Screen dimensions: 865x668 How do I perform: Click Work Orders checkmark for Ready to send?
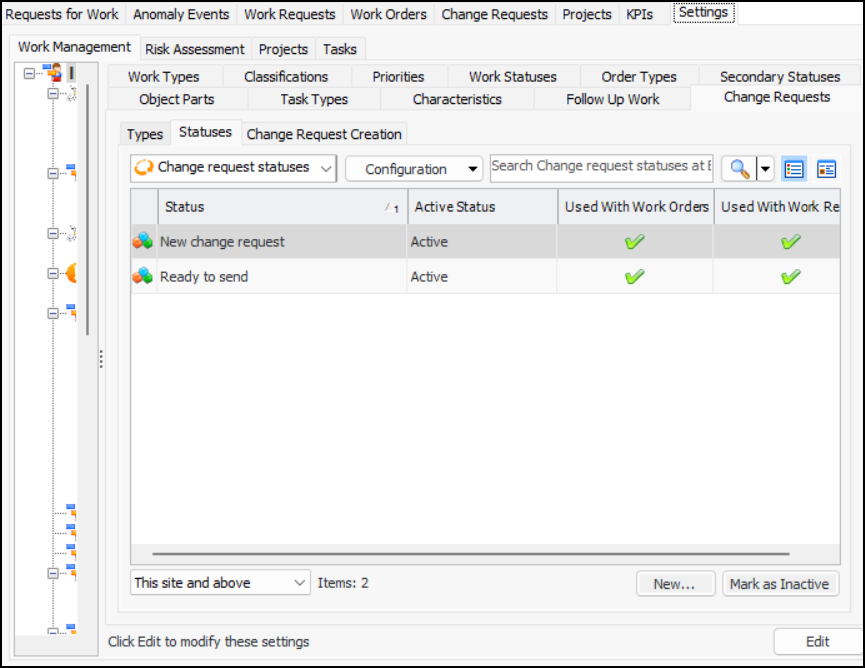[x=634, y=276]
